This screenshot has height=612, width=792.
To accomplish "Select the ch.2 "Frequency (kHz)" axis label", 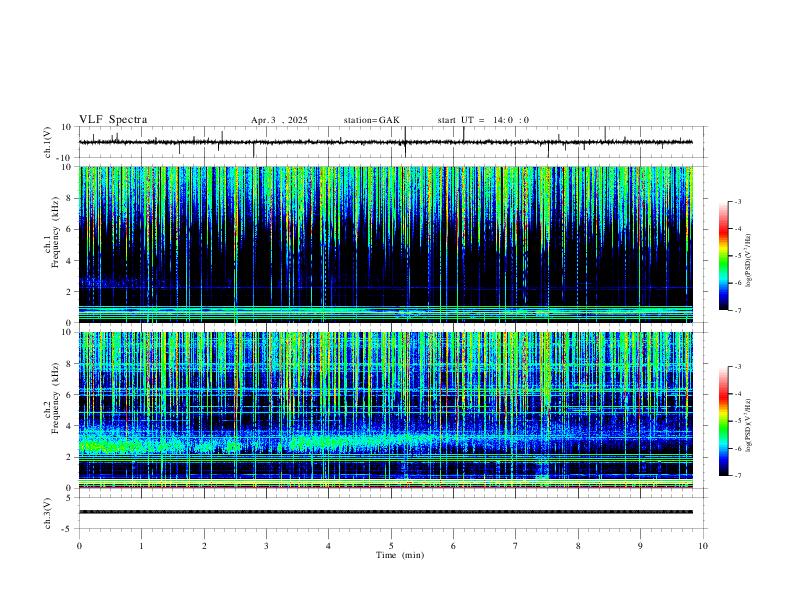I will click(56, 397).
